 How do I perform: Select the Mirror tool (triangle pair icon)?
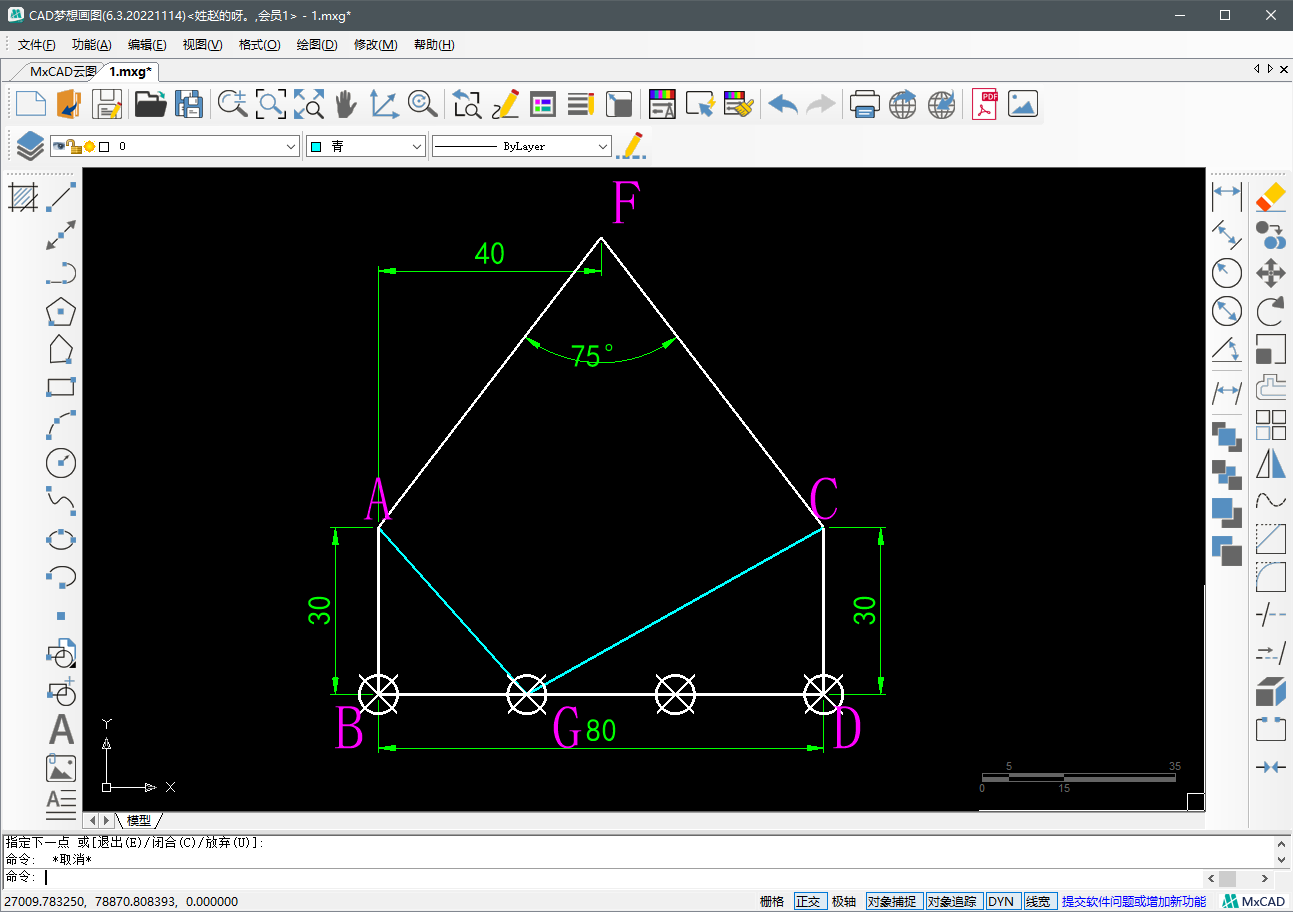pos(1270,463)
